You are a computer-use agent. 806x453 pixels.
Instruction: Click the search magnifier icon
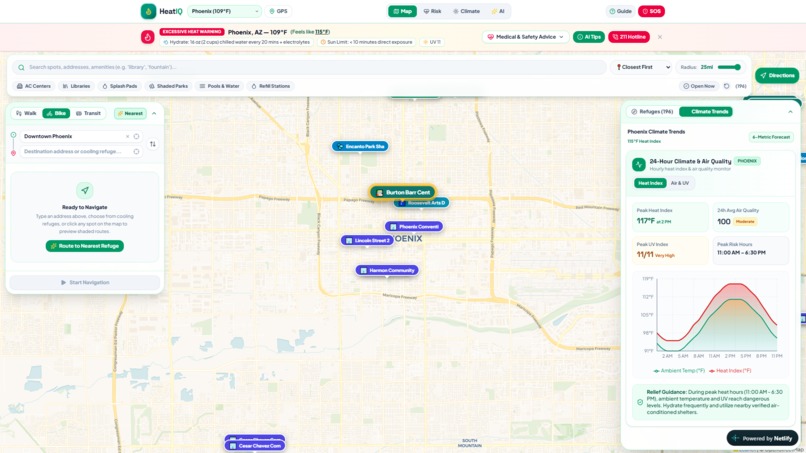pos(21,67)
